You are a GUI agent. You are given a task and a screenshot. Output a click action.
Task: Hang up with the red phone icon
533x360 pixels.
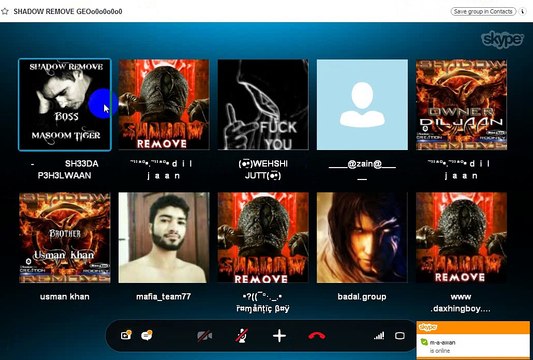pyautogui.click(x=317, y=336)
